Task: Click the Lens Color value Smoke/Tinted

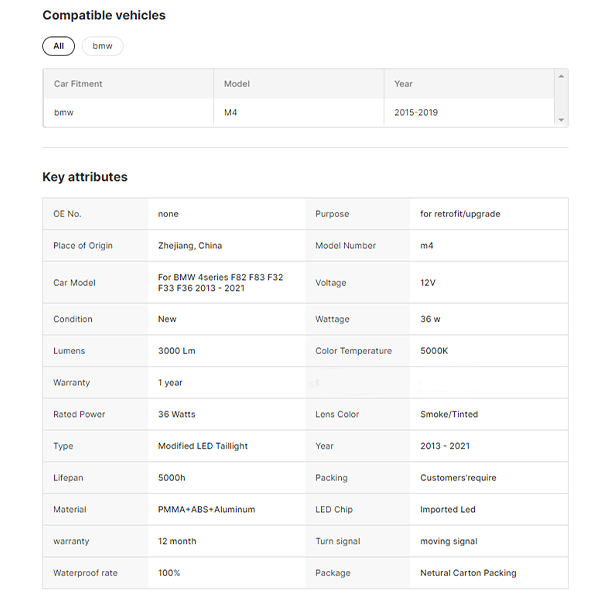Action: point(449,414)
